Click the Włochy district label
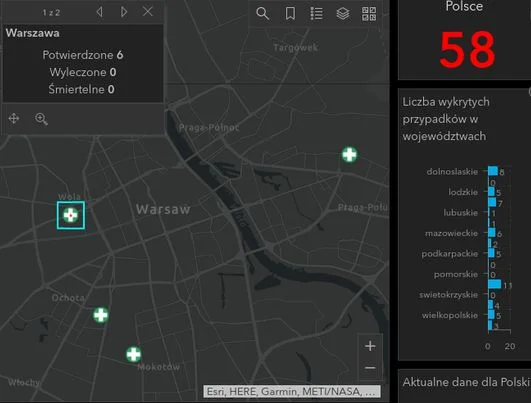531x403 pixels. click(24, 383)
